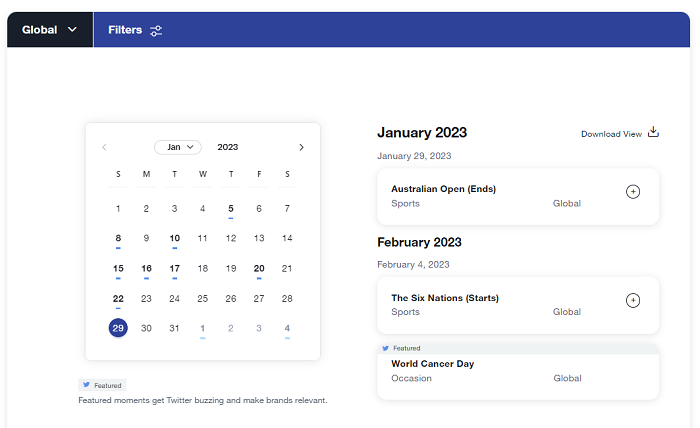This screenshot has height=428, width=700.
Task: Select February 2 in next-month row
Action: point(231,328)
